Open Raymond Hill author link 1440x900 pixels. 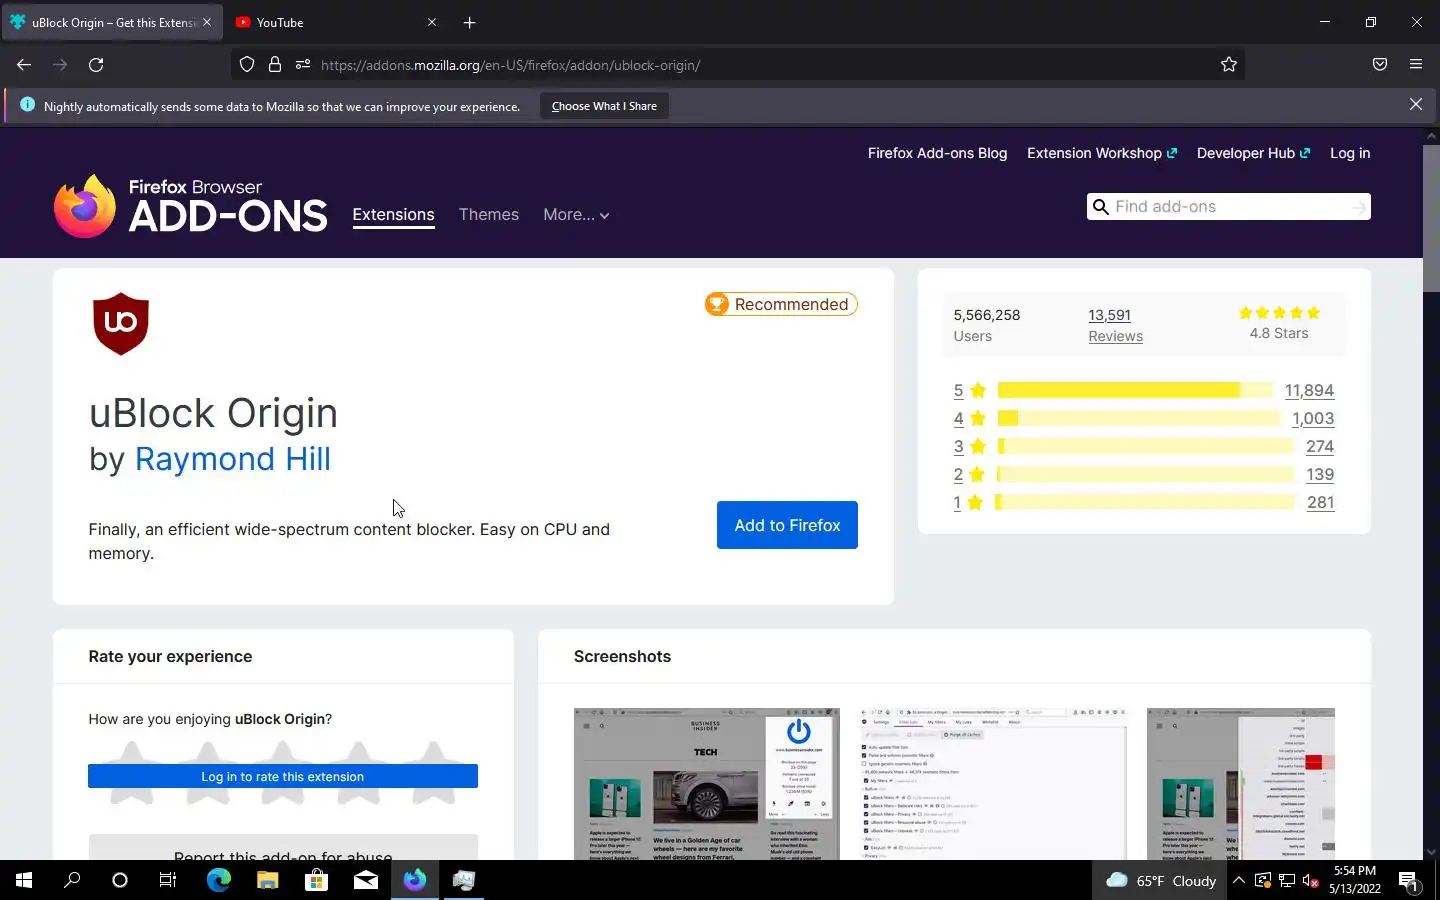[x=232, y=459]
